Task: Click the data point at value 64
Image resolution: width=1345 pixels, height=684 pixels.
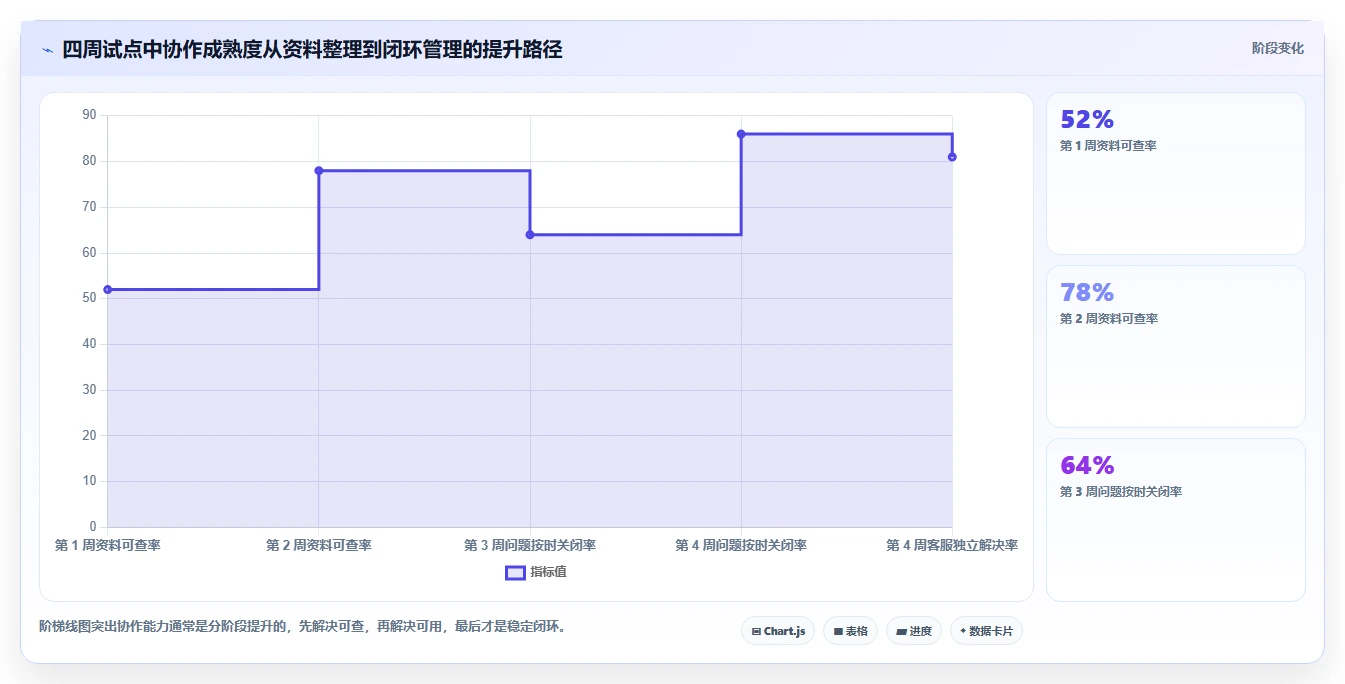Action: 530,235
